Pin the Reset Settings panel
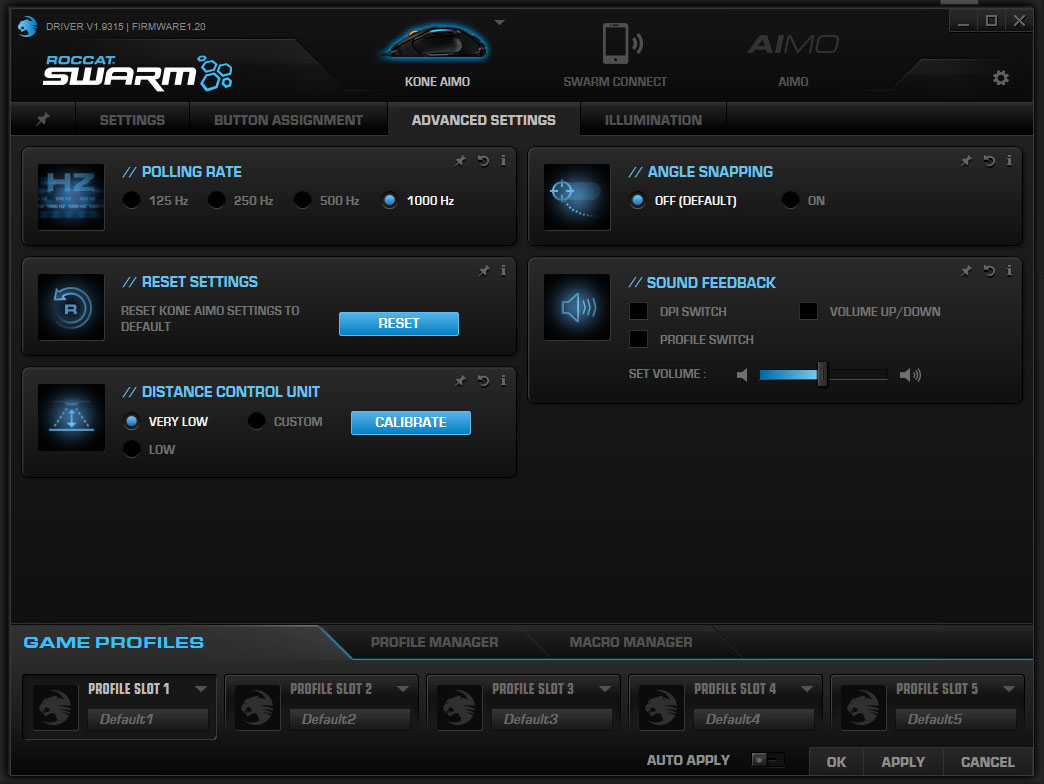This screenshot has width=1044, height=784. pyautogui.click(x=484, y=270)
